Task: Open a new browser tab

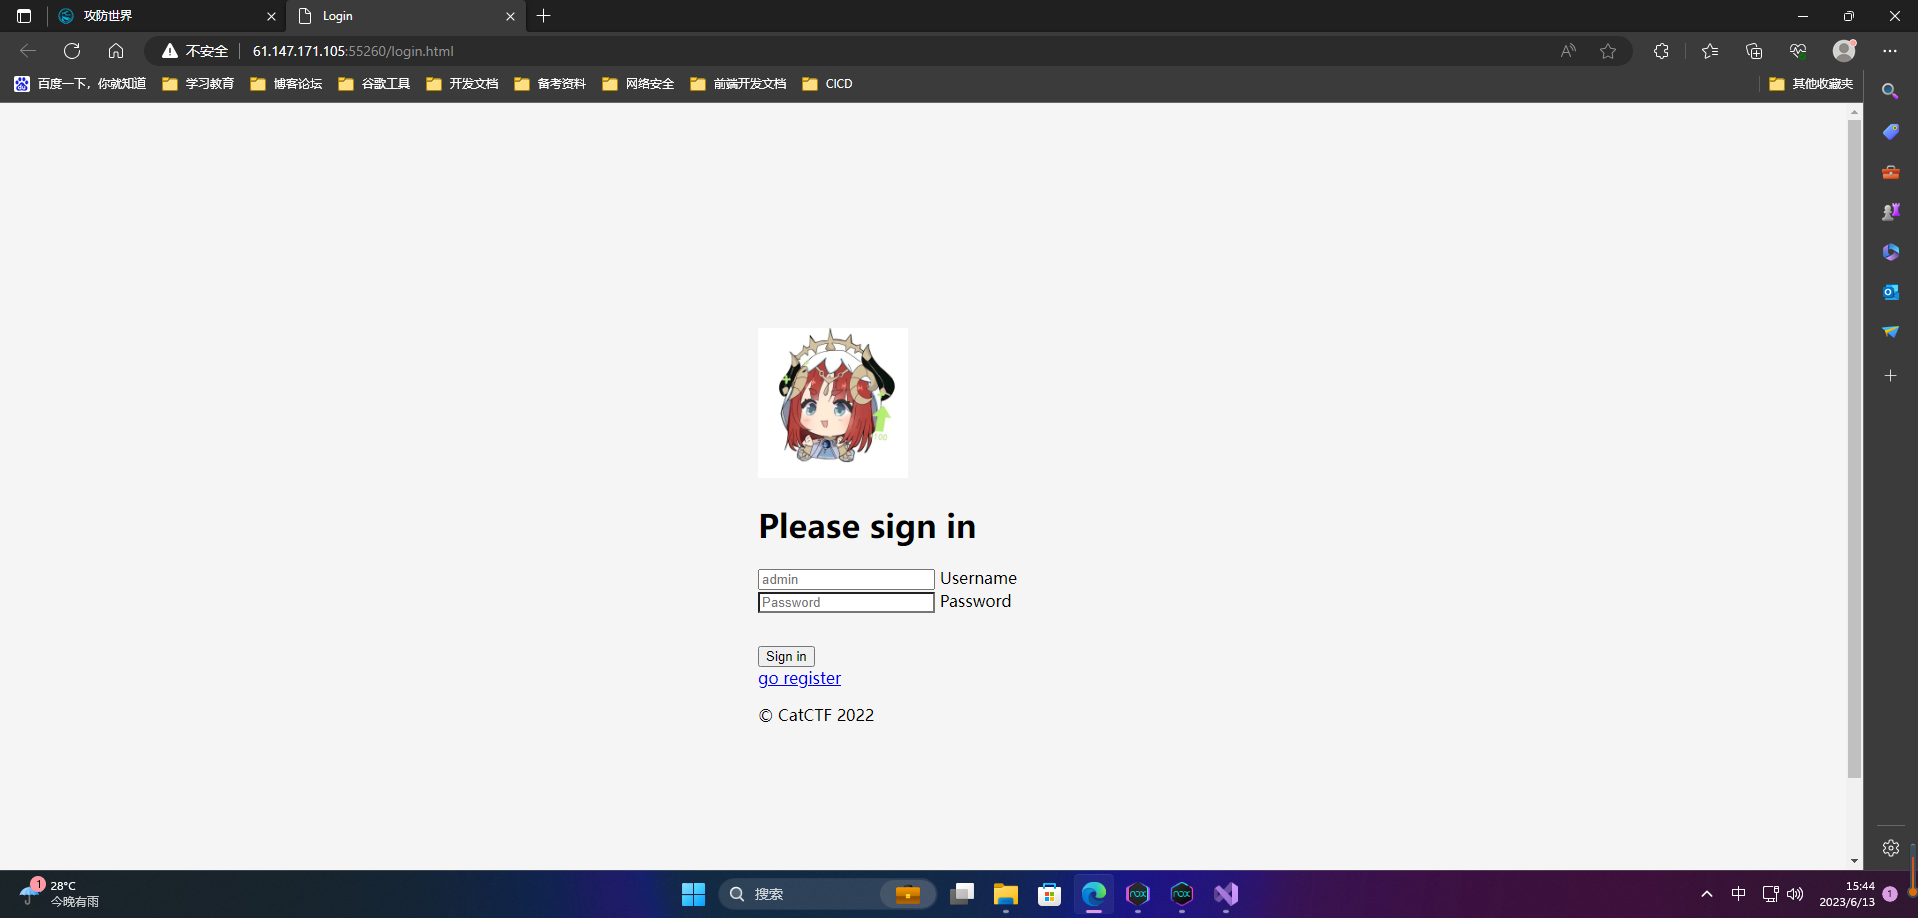Action: [x=544, y=16]
